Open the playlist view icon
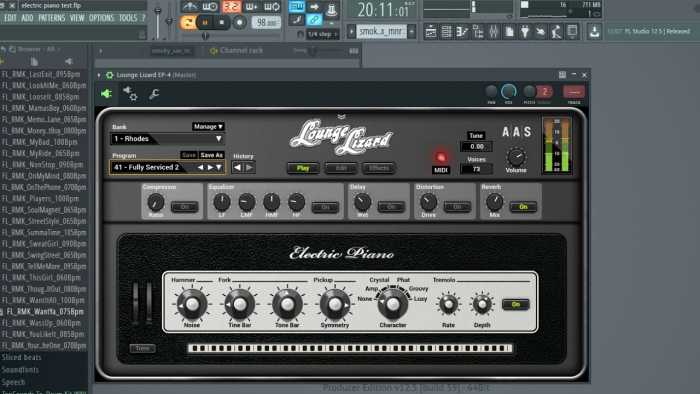Viewport: 700px width, 394px height. [x=431, y=32]
